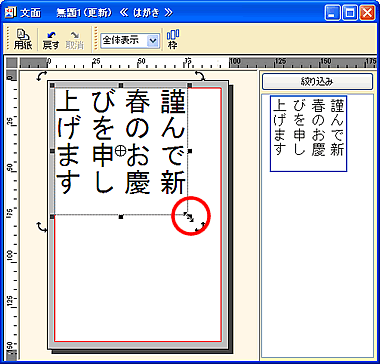
Task: Click the 謹 character in the text frame
Action: [x=173, y=101]
